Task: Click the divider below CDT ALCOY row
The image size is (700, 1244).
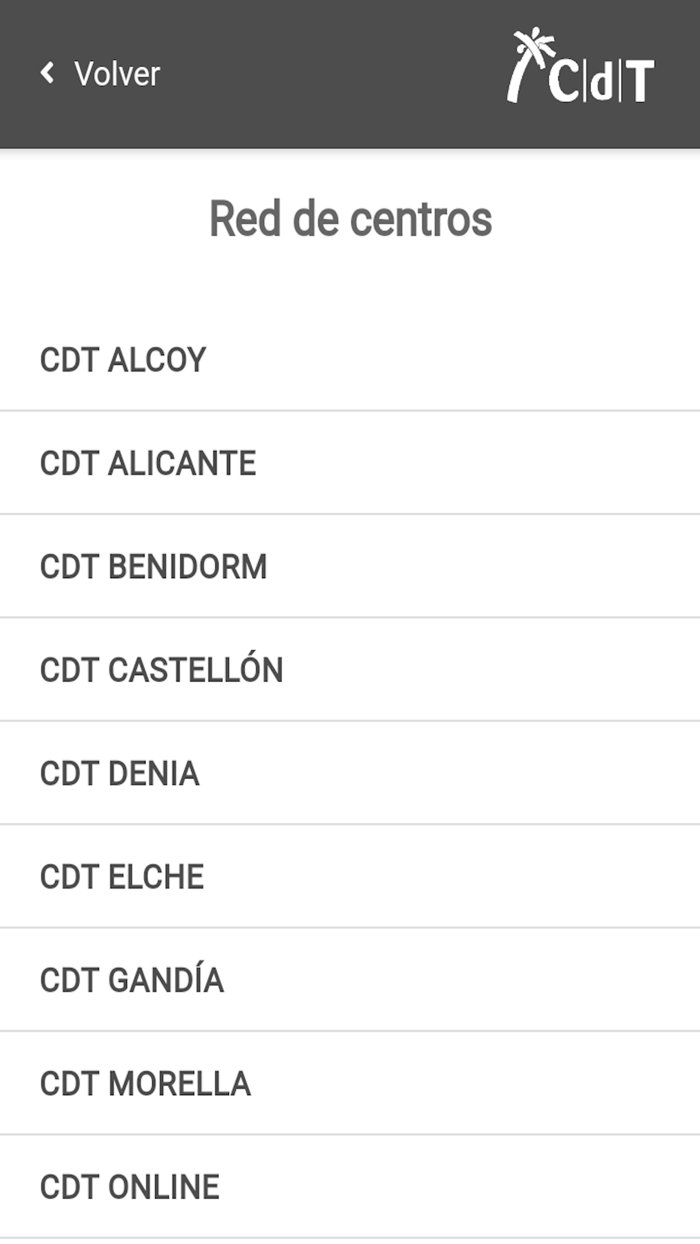Action: tap(350, 410)
